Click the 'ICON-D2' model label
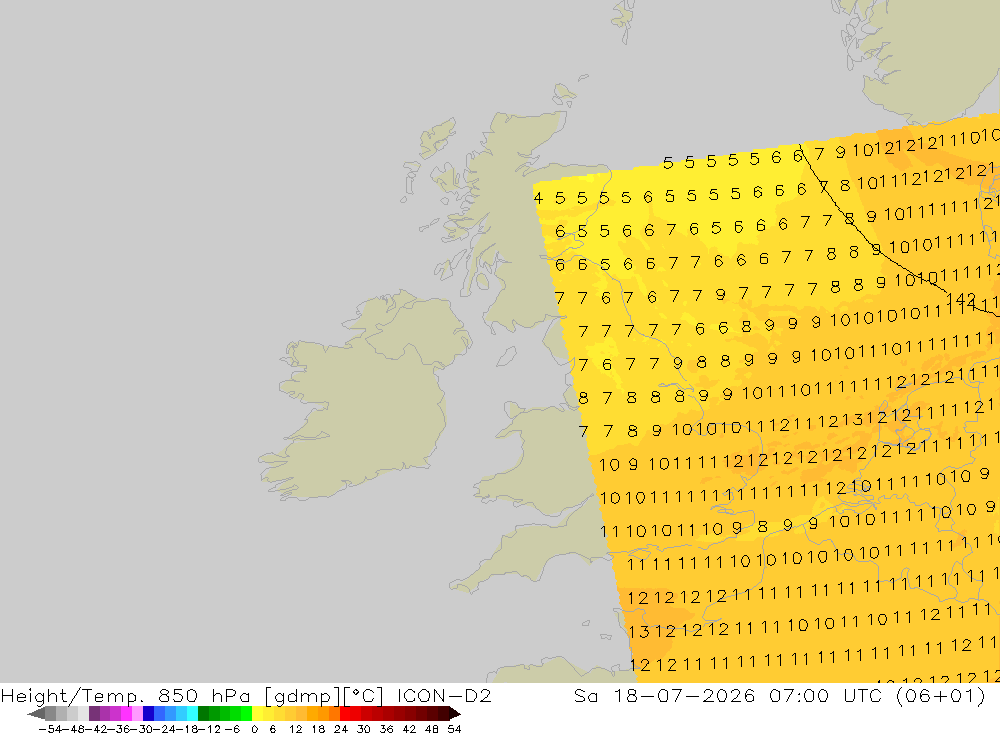The height and width of the screenshot is (733, 1000). [x=445, y=695]
